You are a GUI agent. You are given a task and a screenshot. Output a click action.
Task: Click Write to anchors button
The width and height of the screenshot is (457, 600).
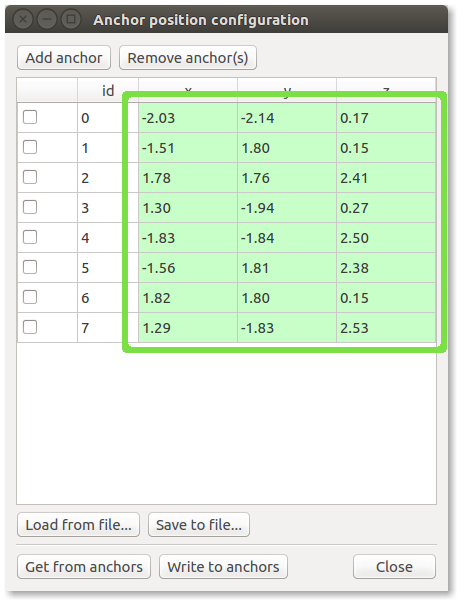point(224,567)
